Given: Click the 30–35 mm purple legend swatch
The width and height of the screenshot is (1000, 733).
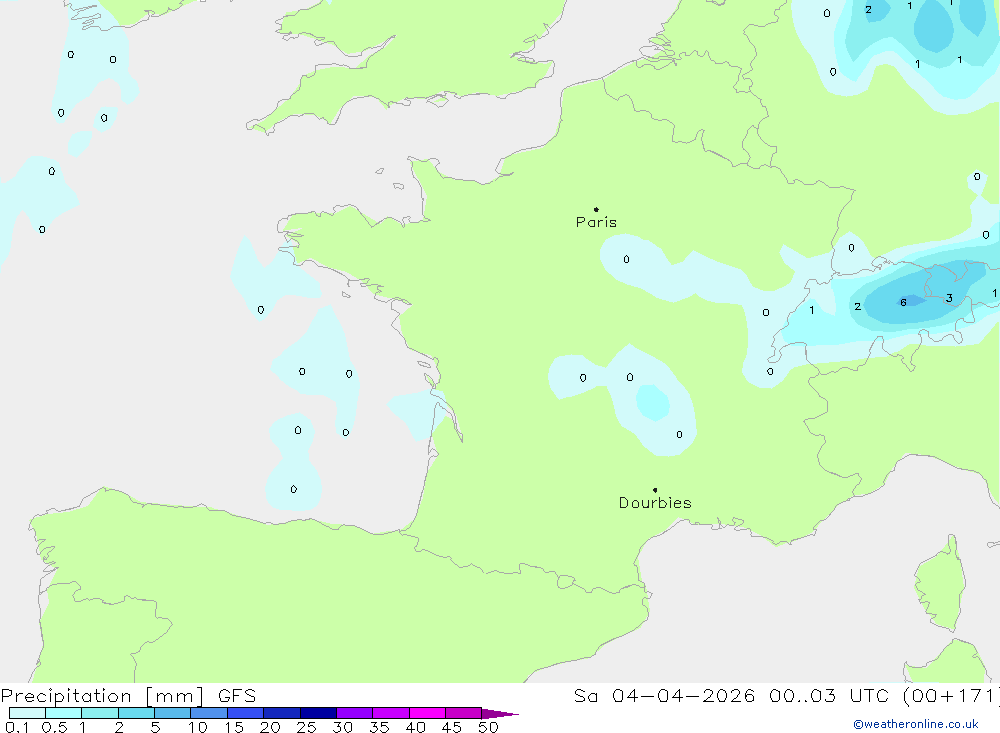Looking at the screenshot, I should (x=354, y=713).
